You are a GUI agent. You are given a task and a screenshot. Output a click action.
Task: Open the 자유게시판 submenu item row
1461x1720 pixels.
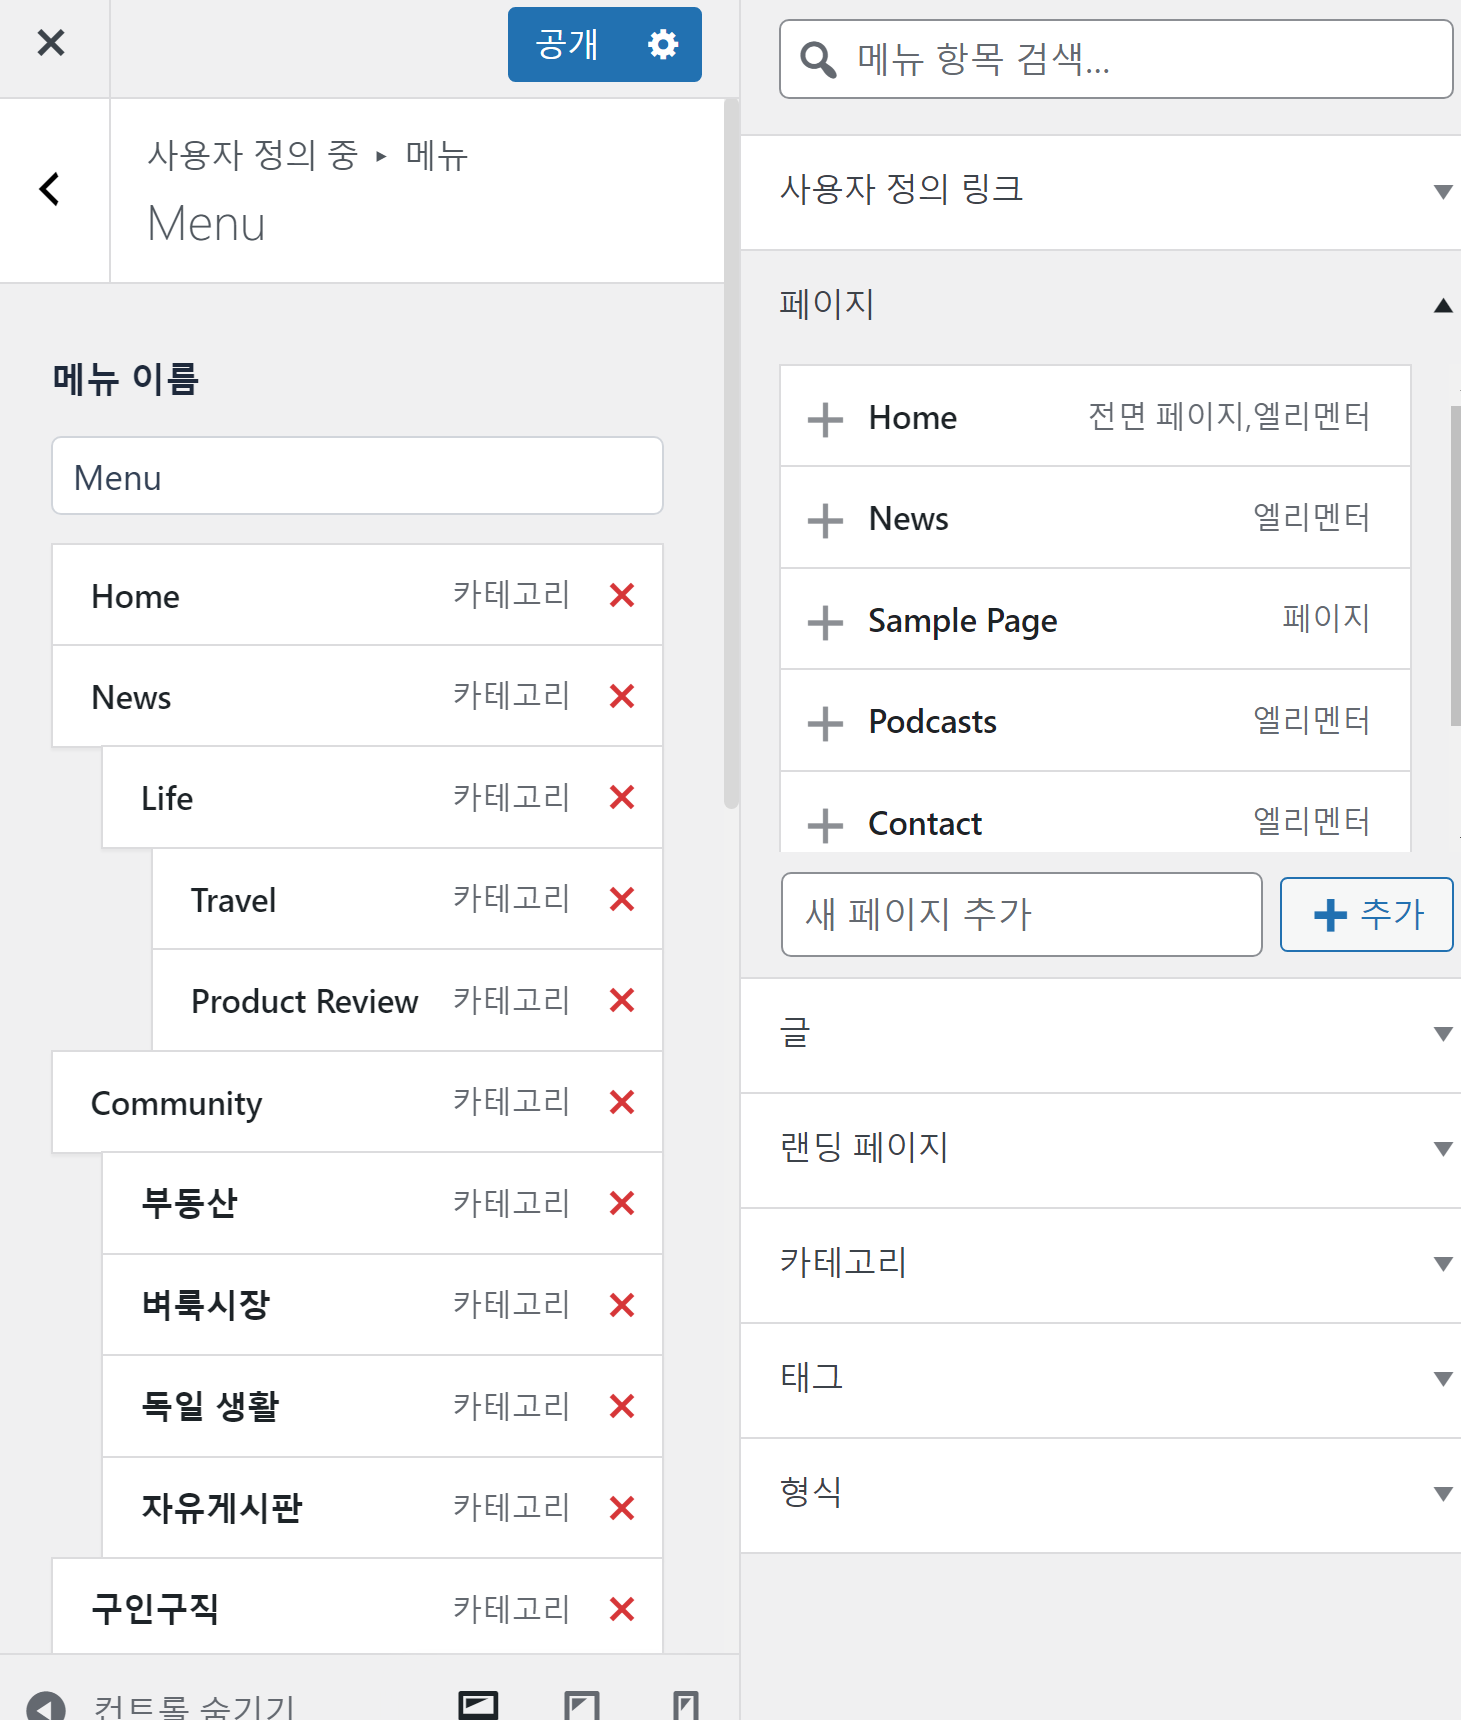(382, 1508)
